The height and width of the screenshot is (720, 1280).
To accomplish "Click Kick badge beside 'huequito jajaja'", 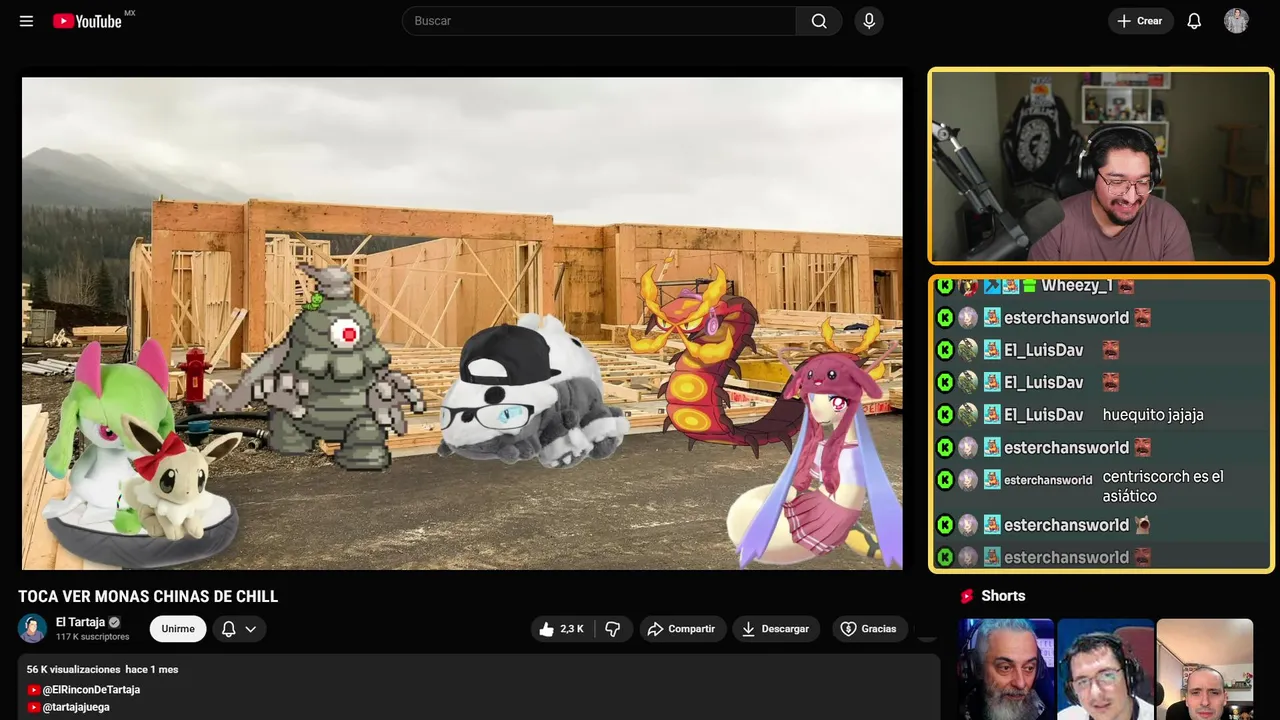I will pos(945,415).
